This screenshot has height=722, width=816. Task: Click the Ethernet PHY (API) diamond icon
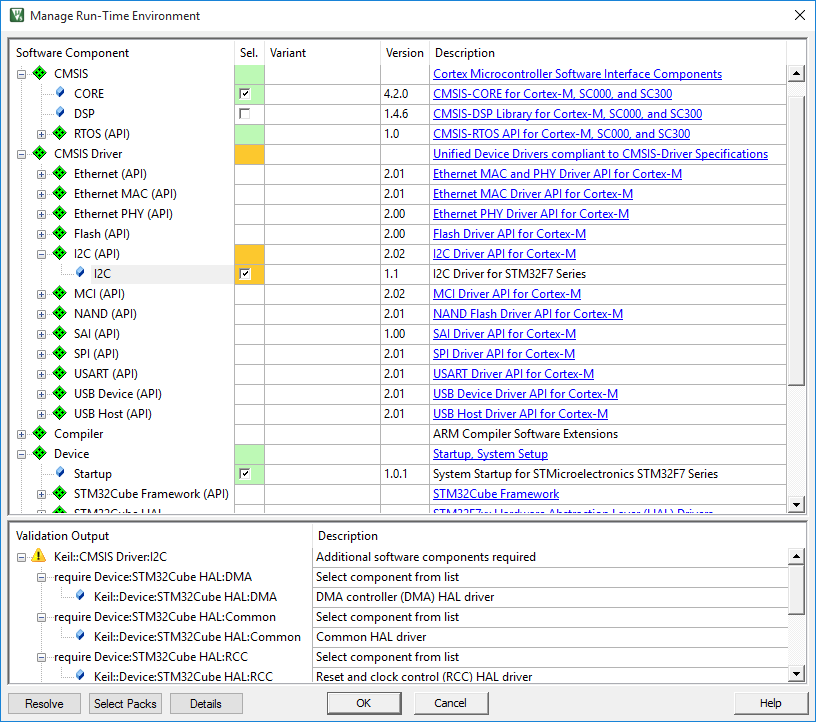coord(60,213)
